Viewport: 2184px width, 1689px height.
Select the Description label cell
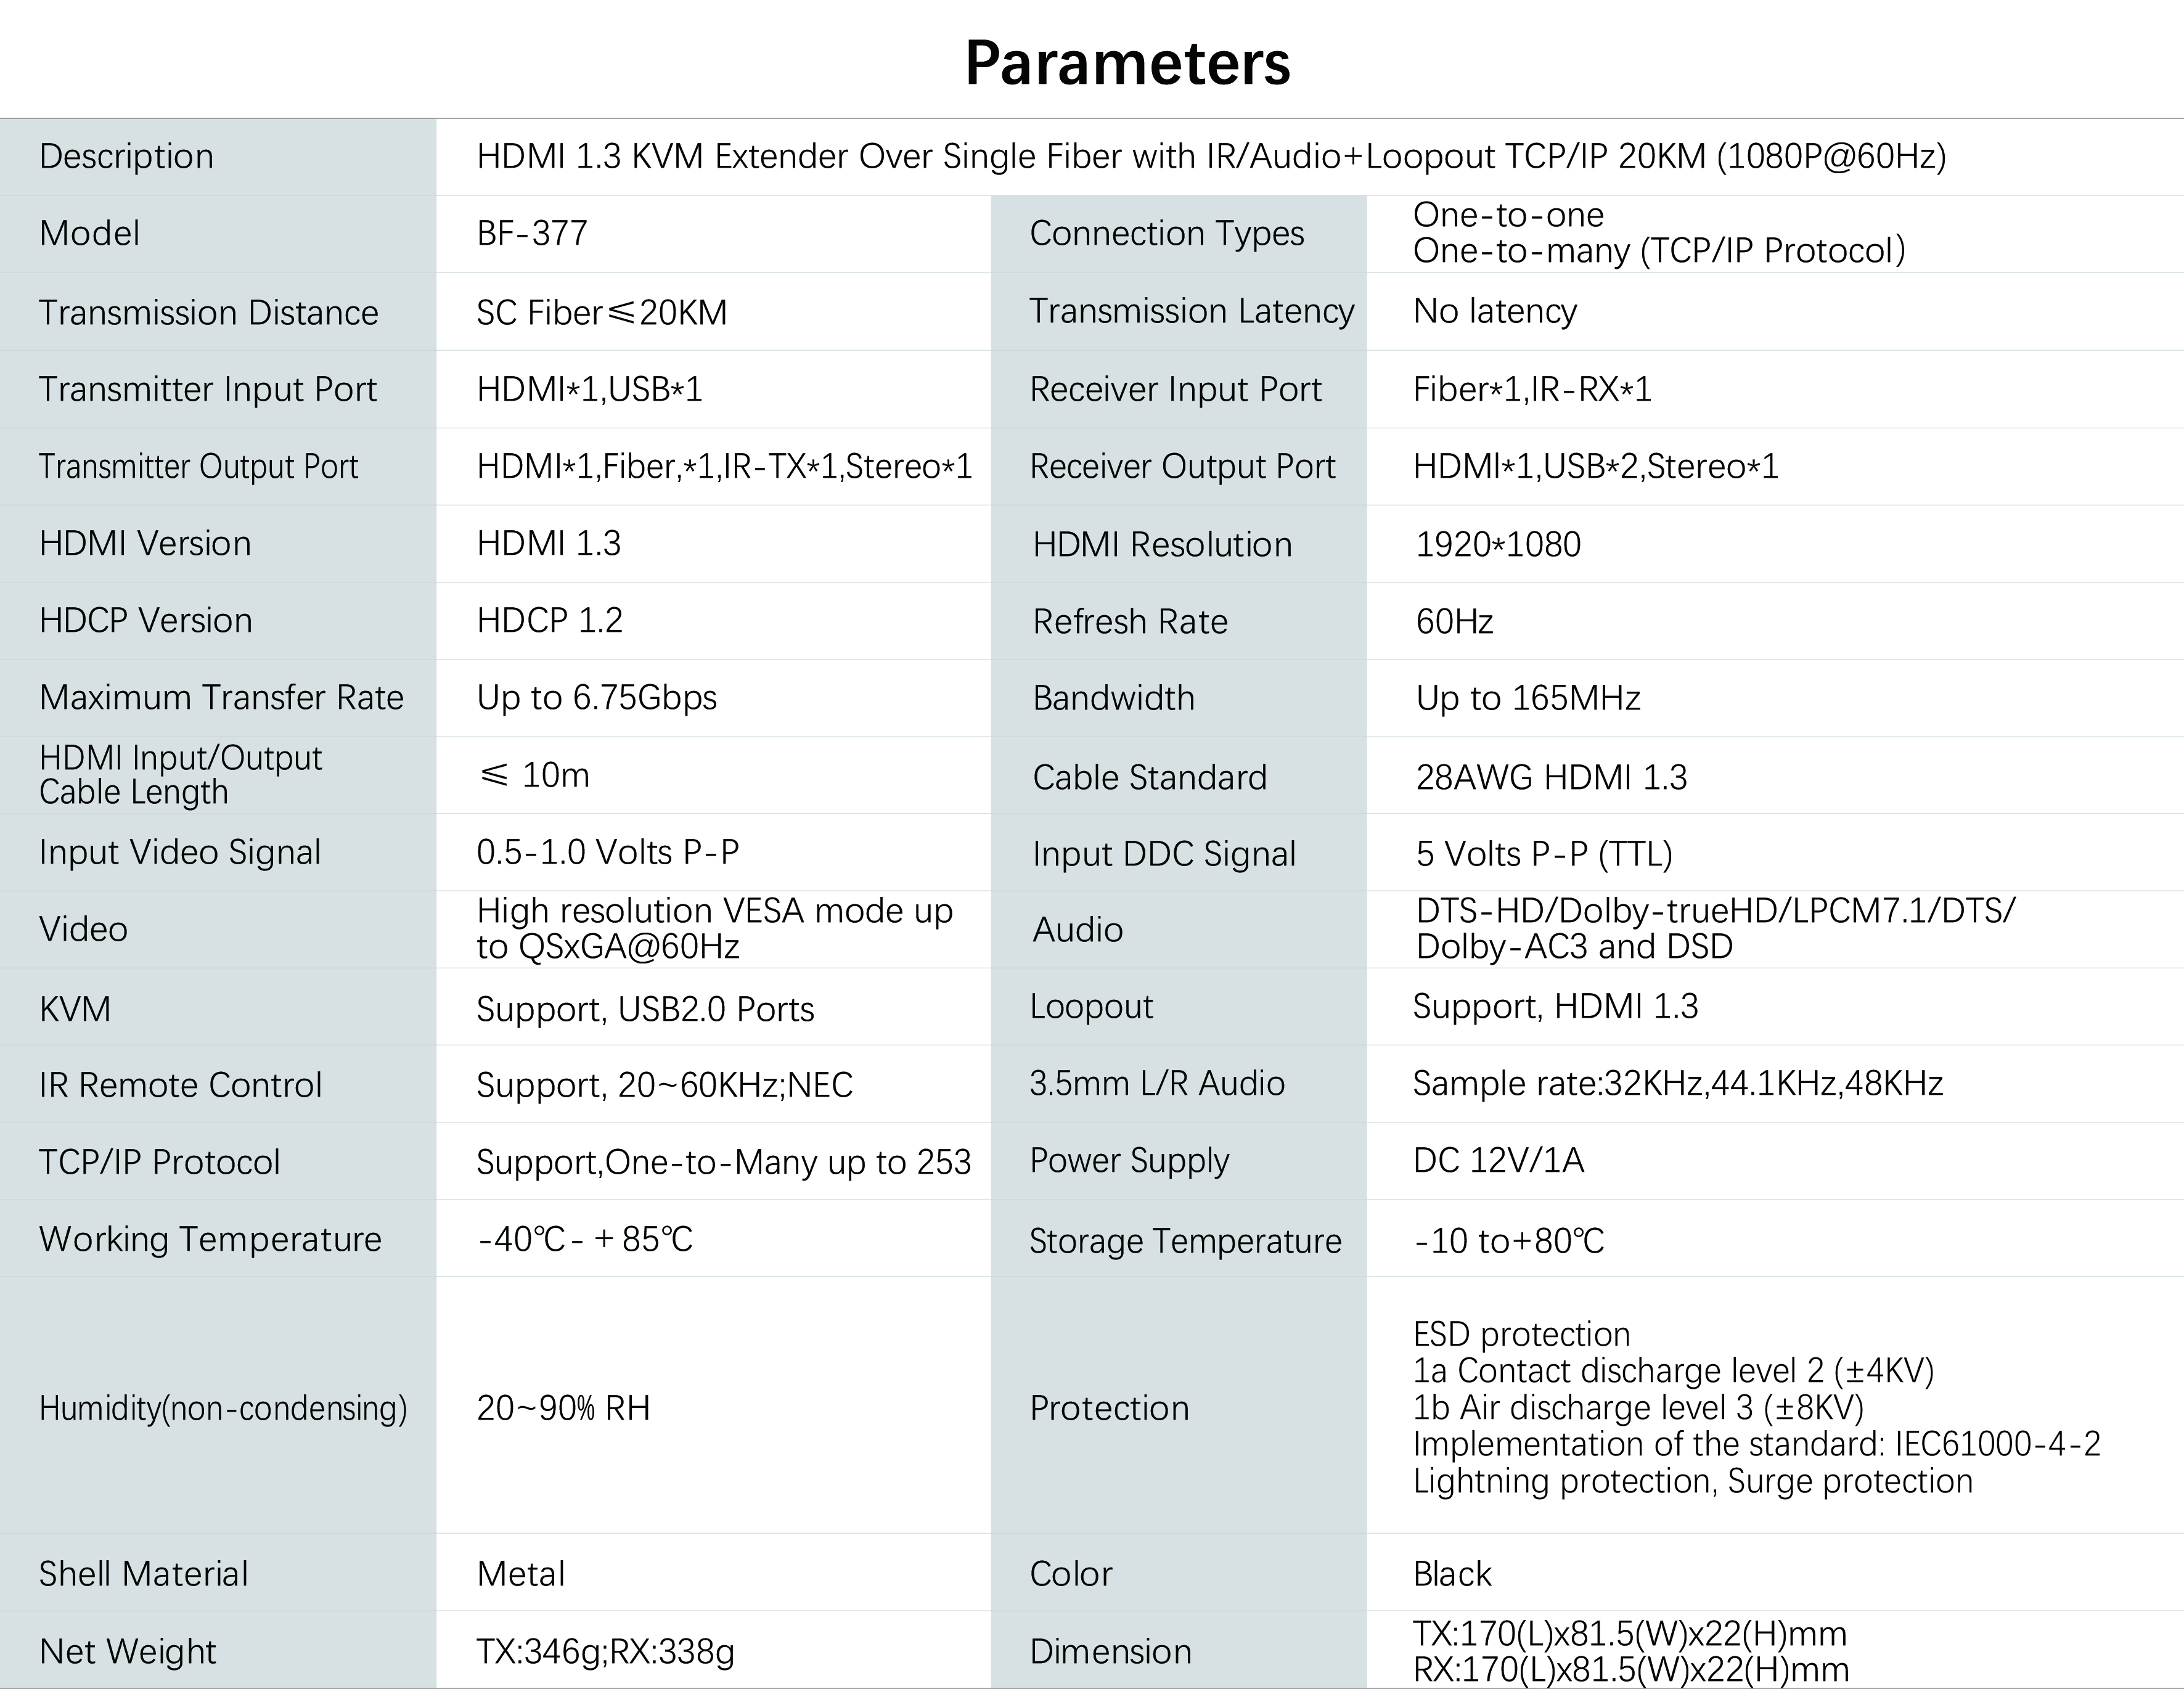218,157
